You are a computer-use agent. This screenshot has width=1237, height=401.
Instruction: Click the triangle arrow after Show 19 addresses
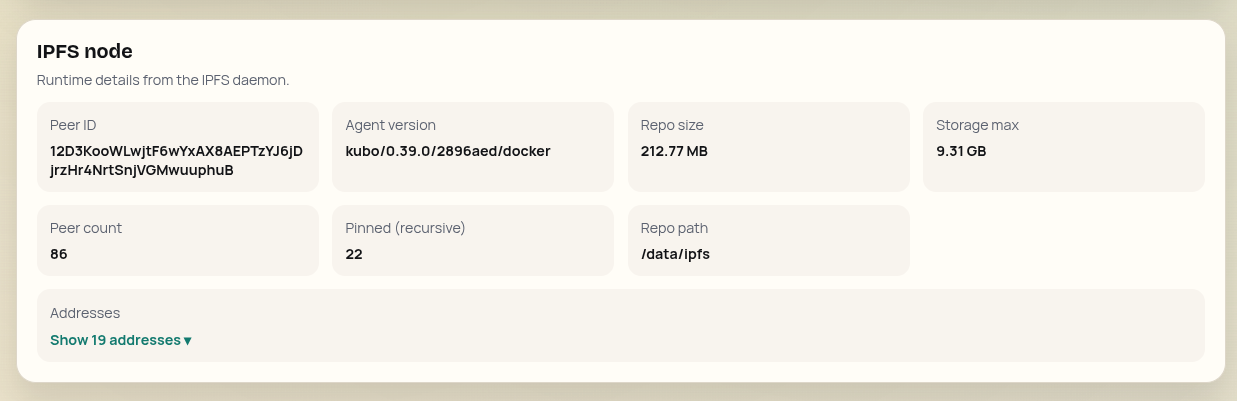pos(188,341)
